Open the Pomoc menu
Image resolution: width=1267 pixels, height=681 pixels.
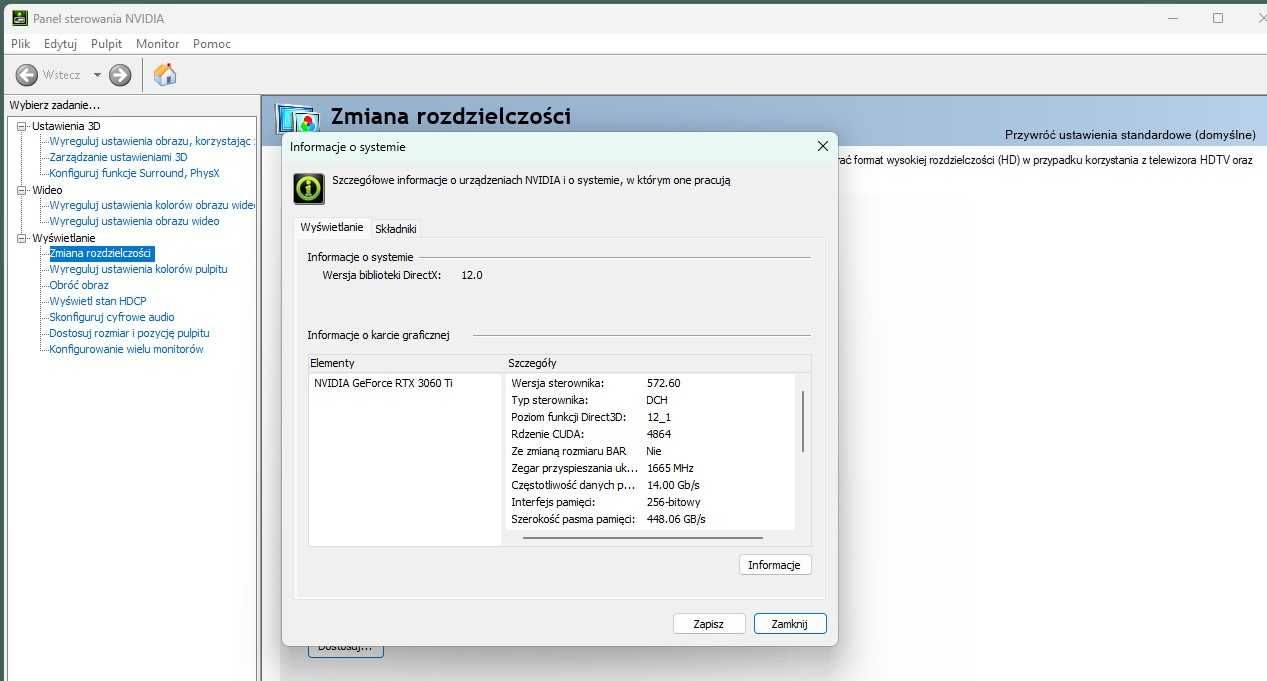click(x=212, y=44)
